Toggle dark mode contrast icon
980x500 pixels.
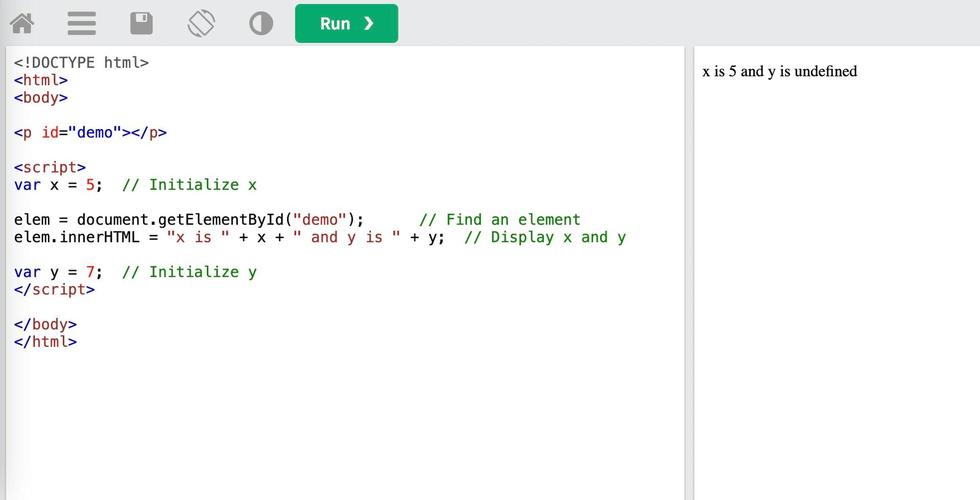coord(261,24)
